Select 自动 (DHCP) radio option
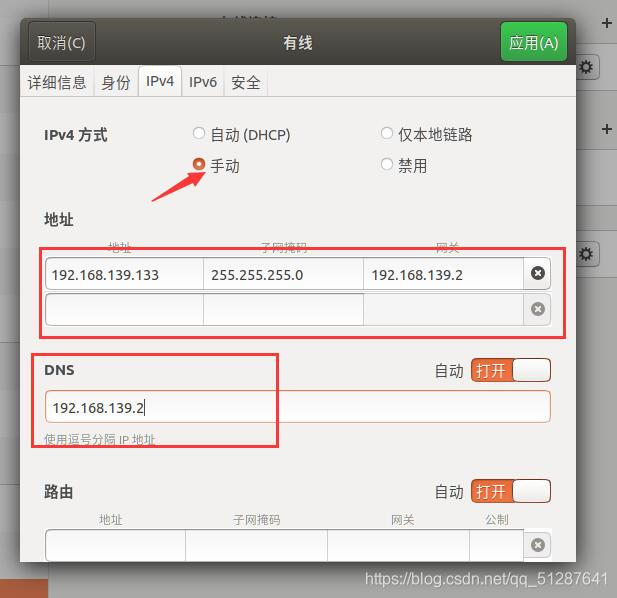 242,134
